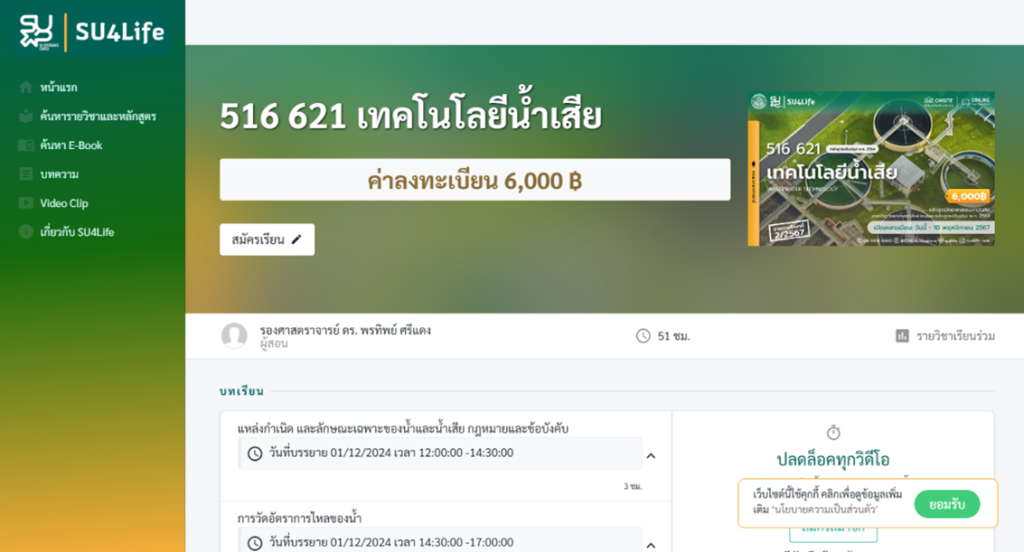Screen dimensions: 1024x552
Task: Click the Video Clip play icon
Action: [x=25, y=203]
